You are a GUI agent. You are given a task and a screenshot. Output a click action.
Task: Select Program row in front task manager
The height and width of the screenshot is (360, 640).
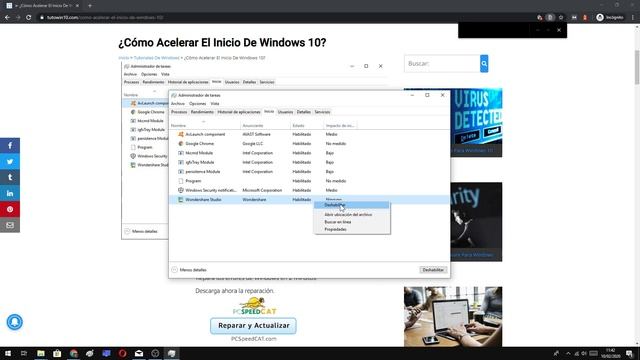(309, 181)
